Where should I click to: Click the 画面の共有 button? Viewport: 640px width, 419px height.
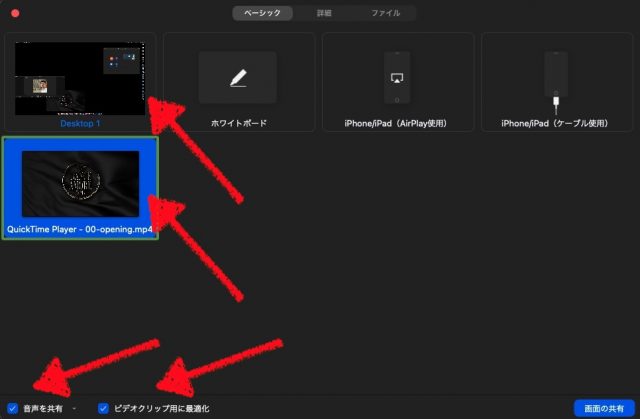tap(604, 408)
